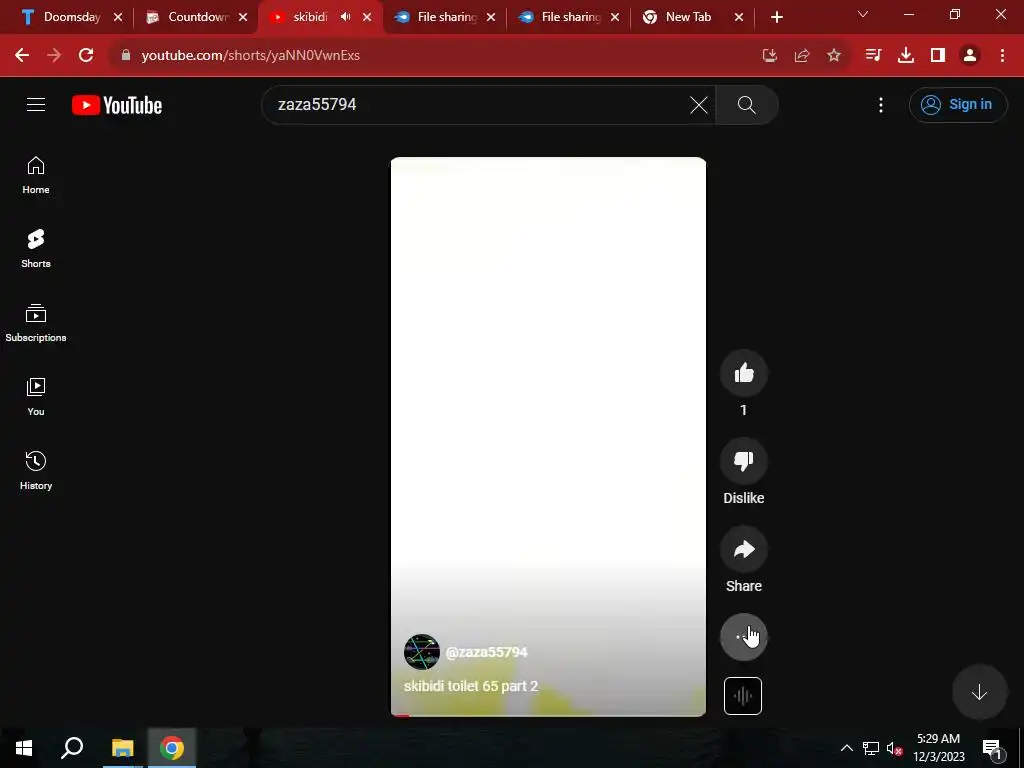The height and width of the screenshot is (768, 1024).
Task: Click the address bar URL
Action: click(250, 55)
